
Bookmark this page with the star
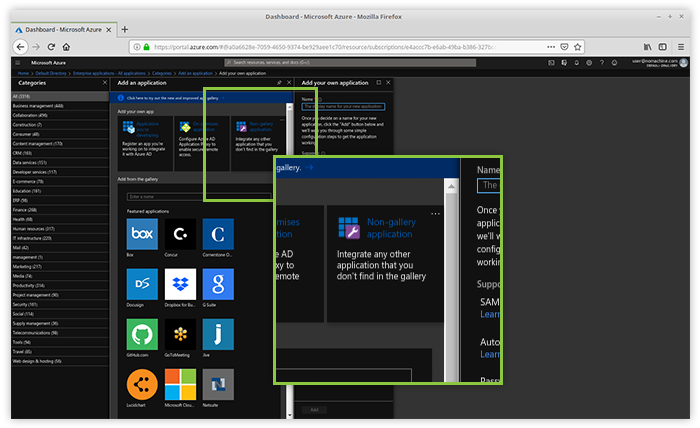pos(578,47)
